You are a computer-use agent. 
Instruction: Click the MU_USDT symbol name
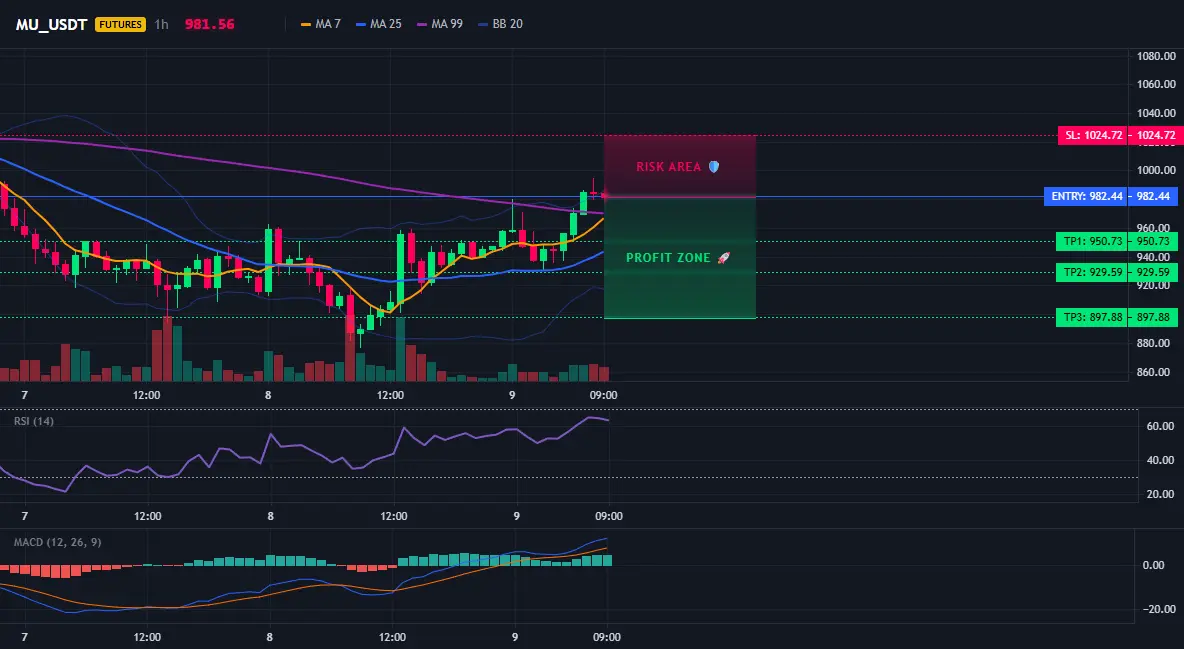coord(51,24)
